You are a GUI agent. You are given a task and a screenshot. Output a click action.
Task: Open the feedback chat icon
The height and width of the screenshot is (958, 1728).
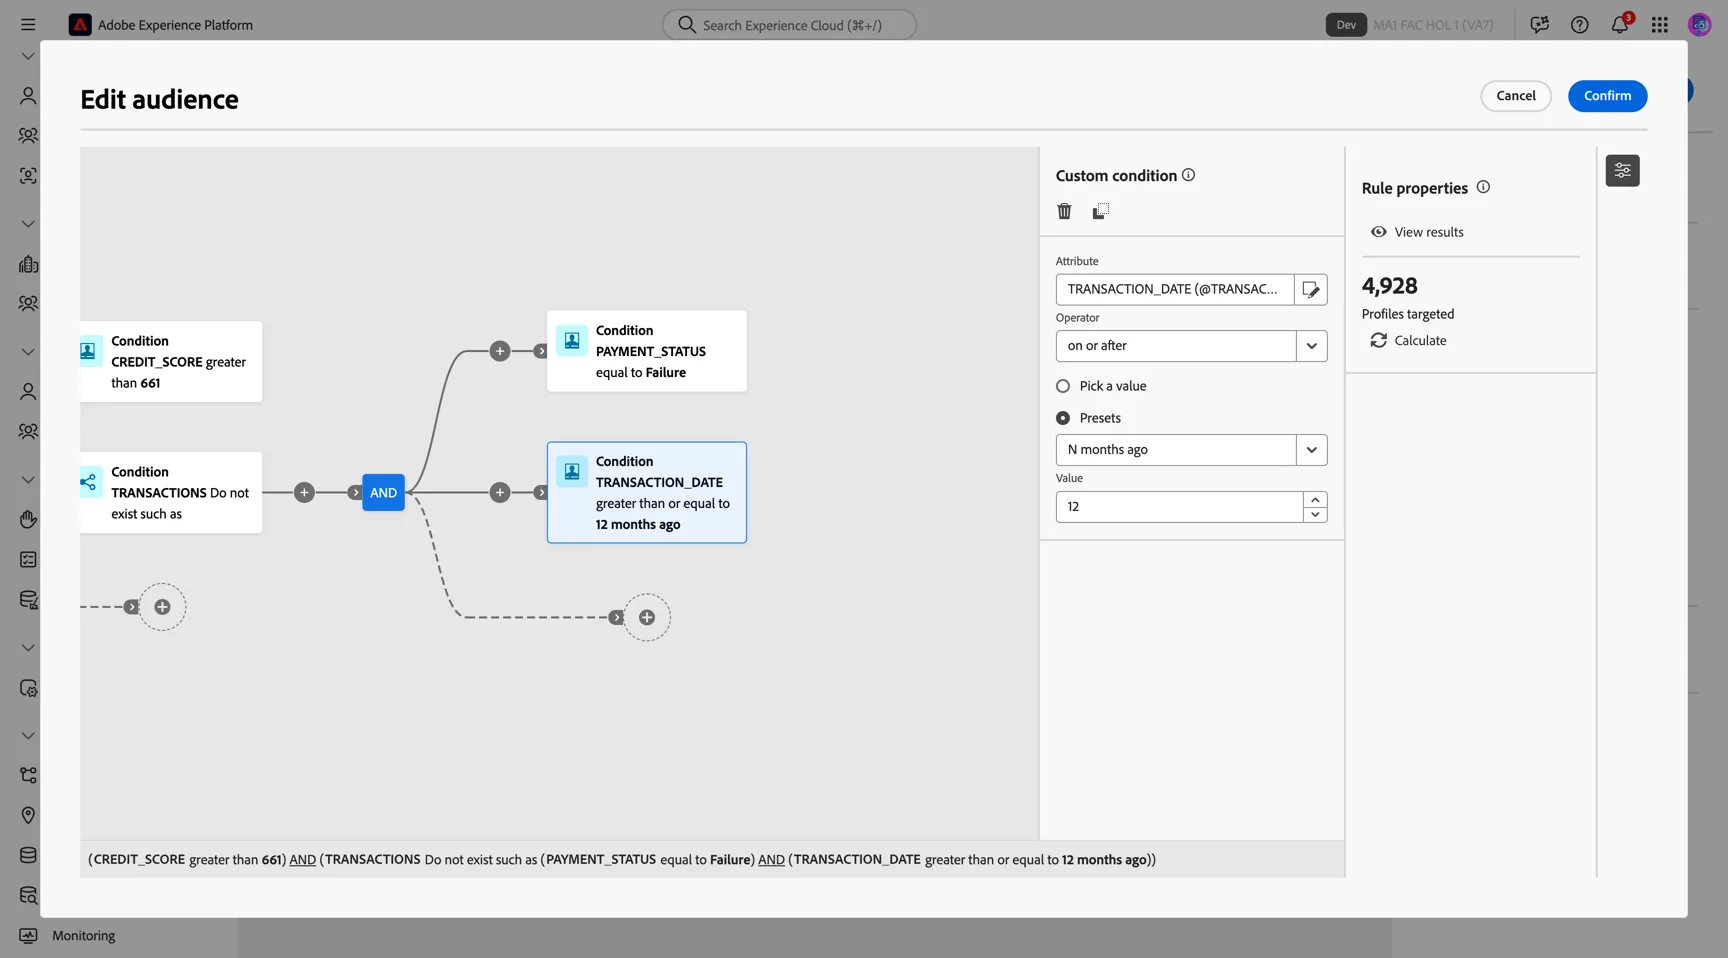click(1540, 25)
